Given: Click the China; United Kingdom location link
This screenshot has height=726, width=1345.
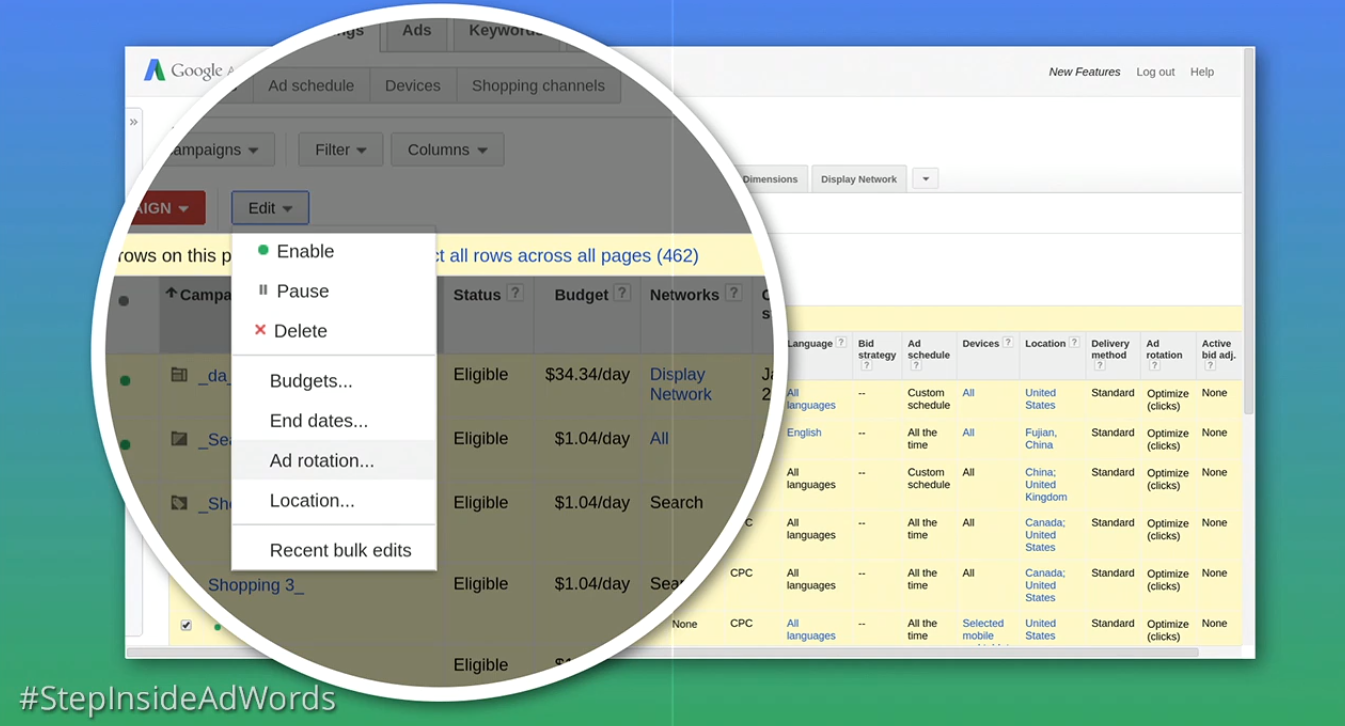Looking at the screenshot, I should (1046, 485).
